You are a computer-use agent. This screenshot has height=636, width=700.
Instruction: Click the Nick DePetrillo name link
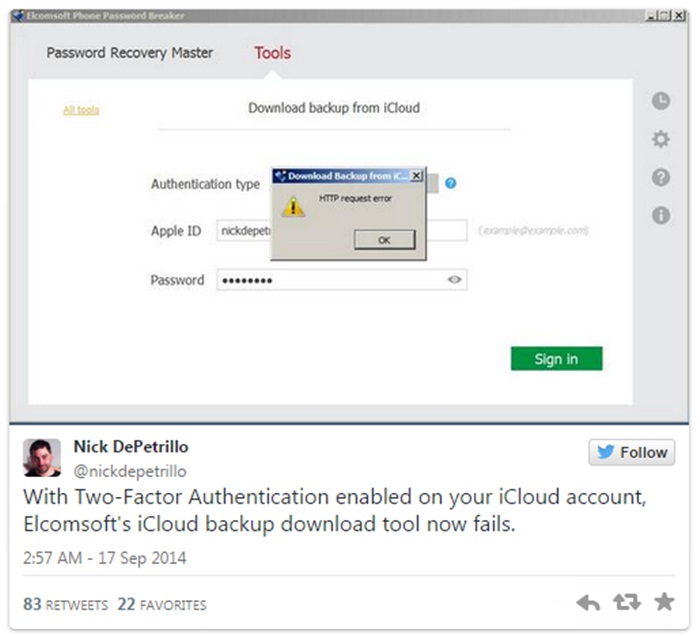tap(131, 446)
